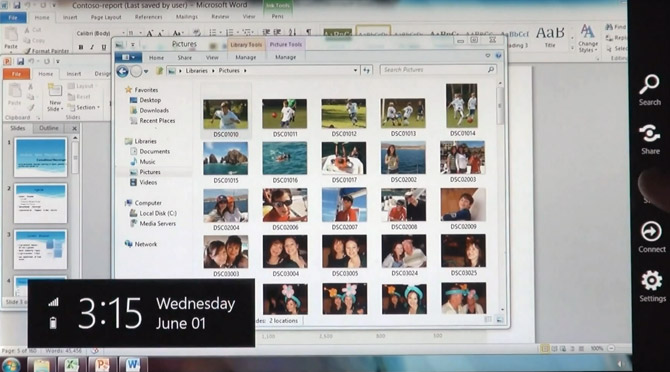Open the Settings charm

[652, 286]
